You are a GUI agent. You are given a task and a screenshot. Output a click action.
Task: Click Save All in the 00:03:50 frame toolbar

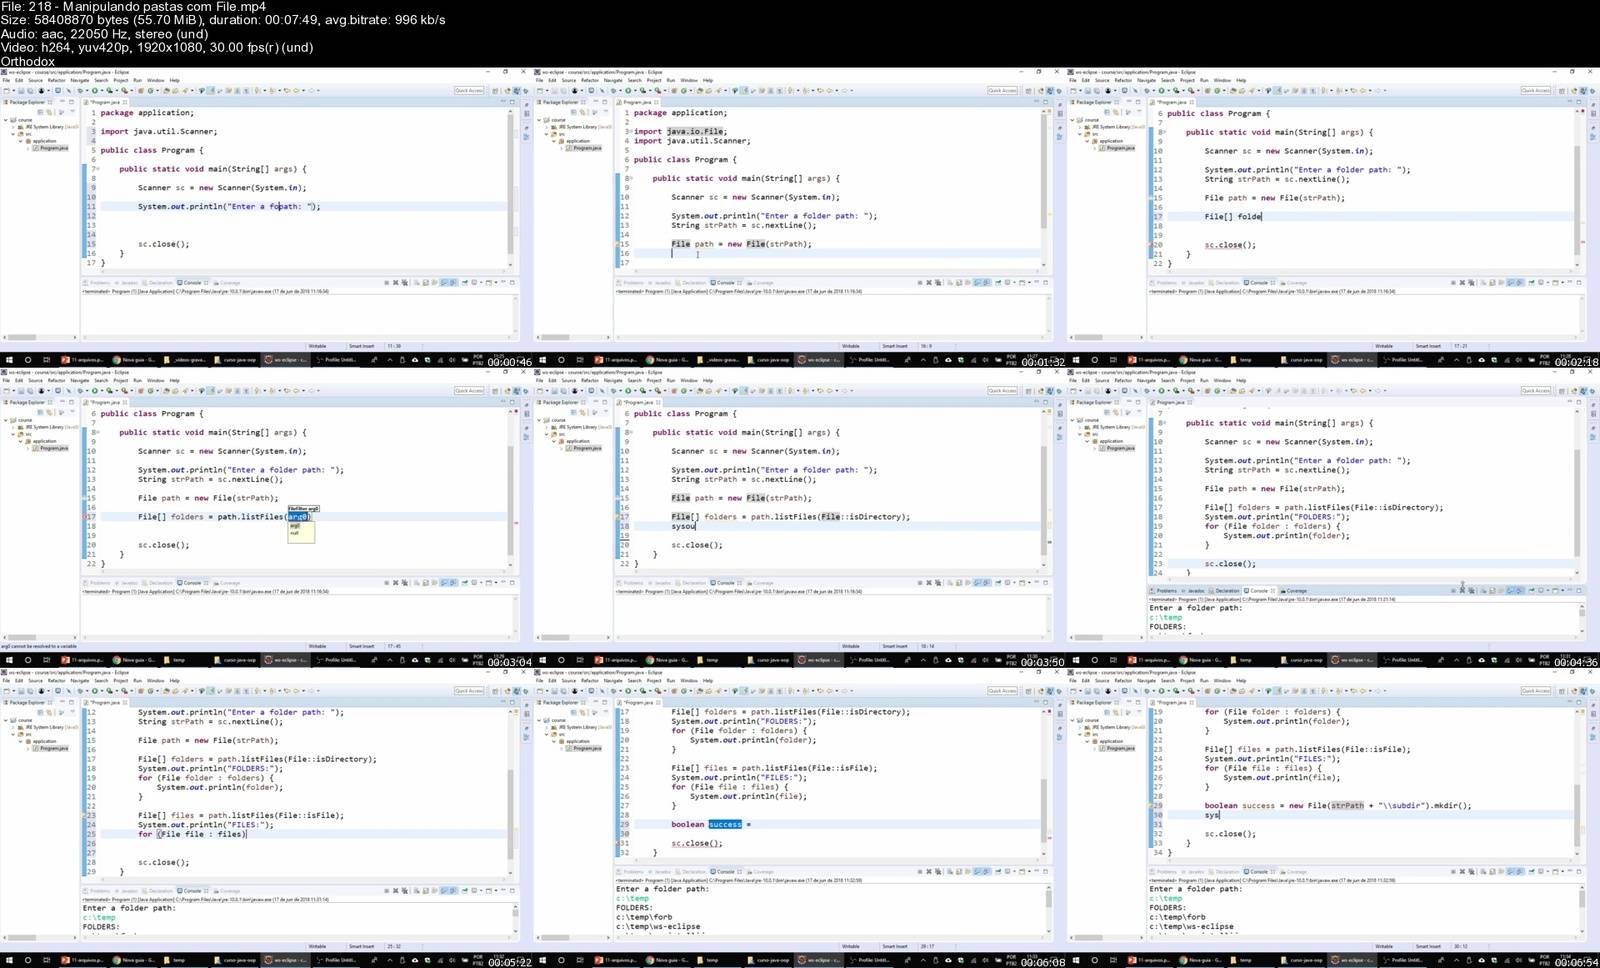tap(564, 391)
